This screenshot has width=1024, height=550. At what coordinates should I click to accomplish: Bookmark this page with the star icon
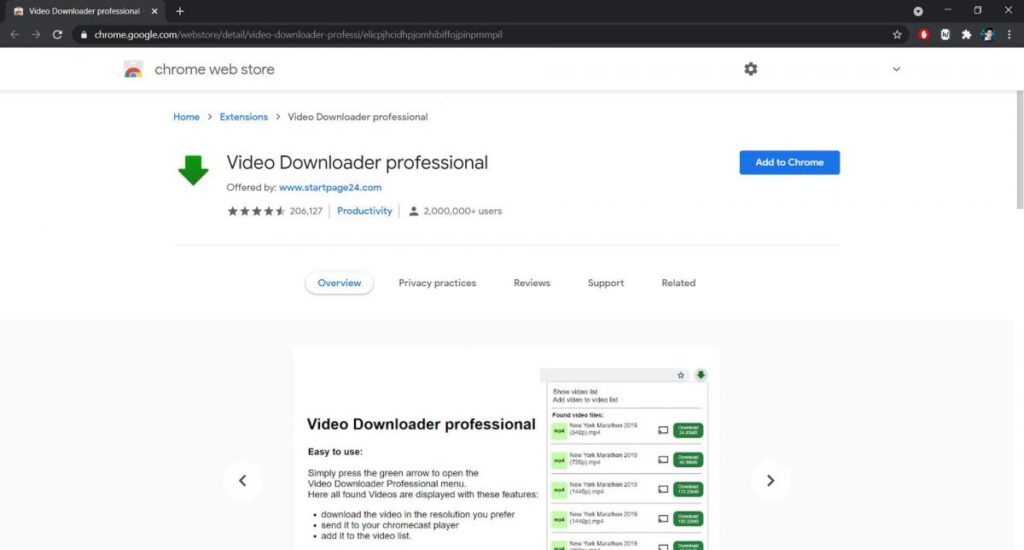897,35
